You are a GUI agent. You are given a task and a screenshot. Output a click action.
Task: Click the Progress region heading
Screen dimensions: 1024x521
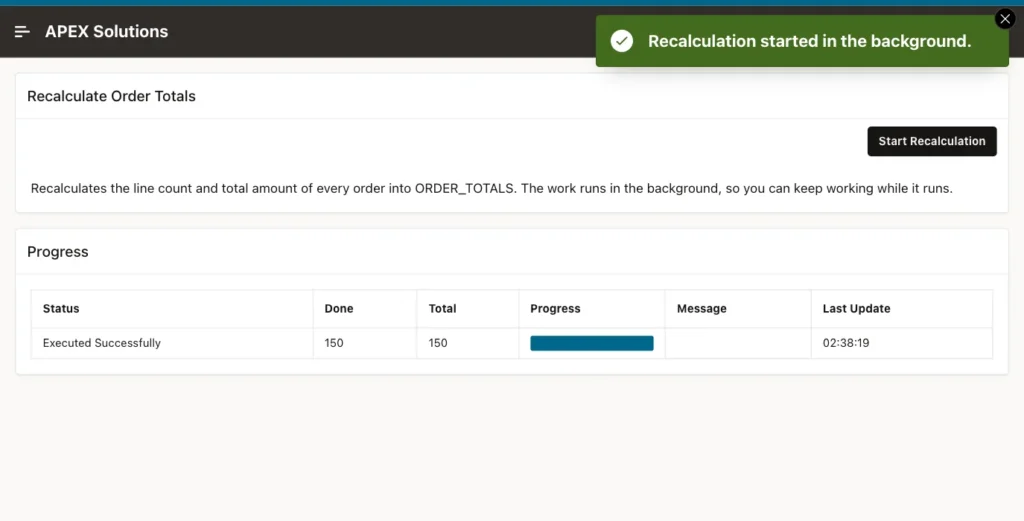57,252
